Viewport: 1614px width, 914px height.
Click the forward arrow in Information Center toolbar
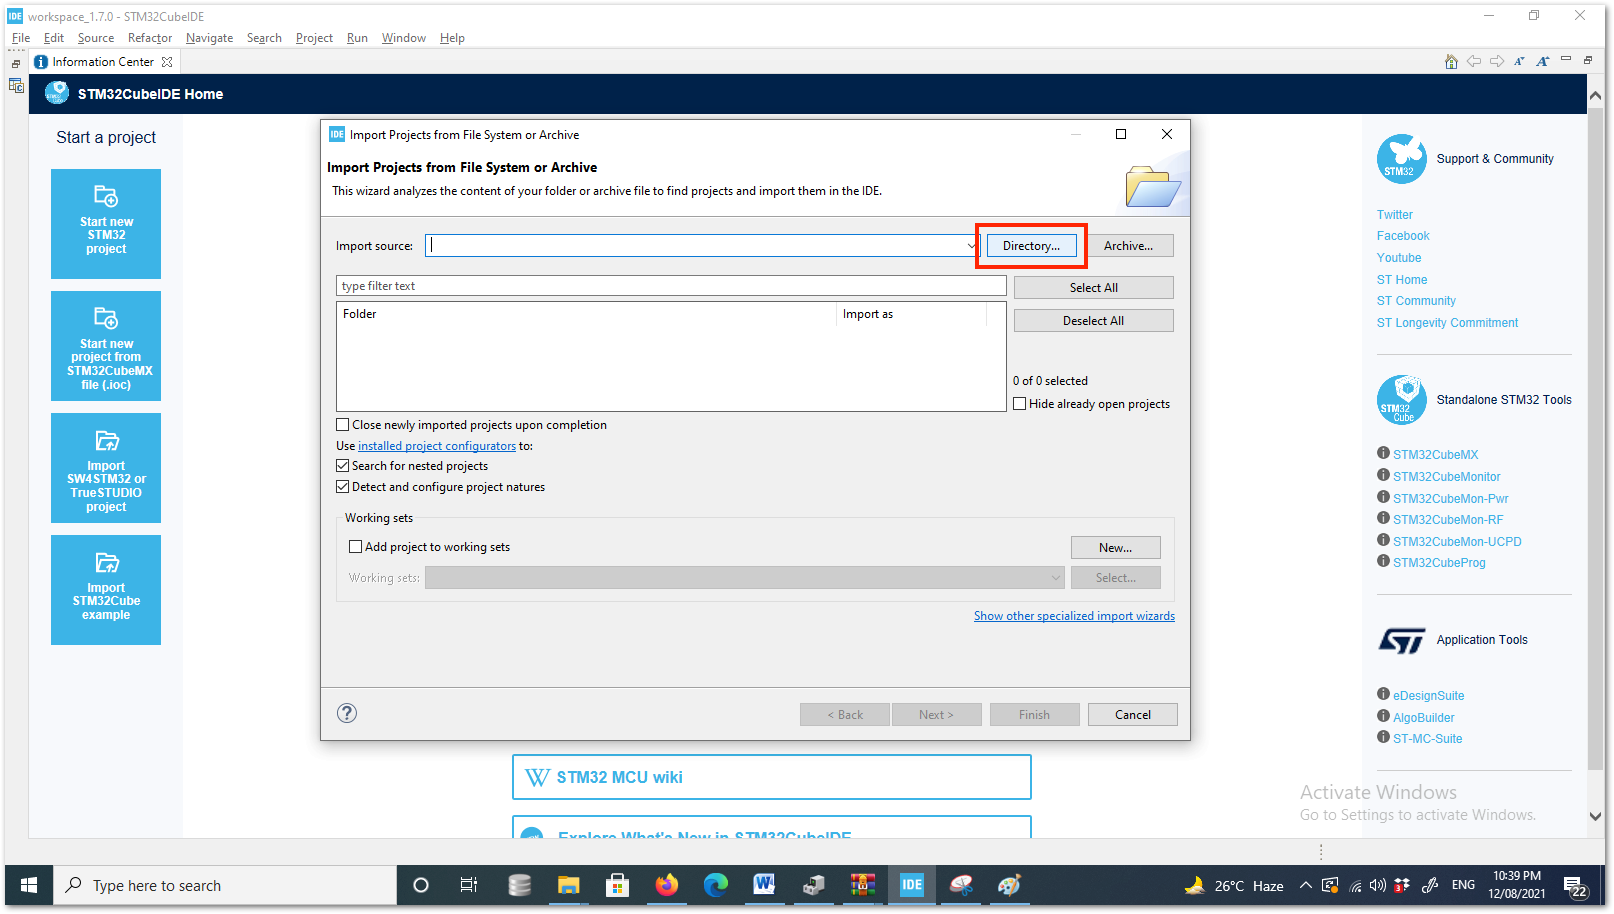[x=1497, y=62]
